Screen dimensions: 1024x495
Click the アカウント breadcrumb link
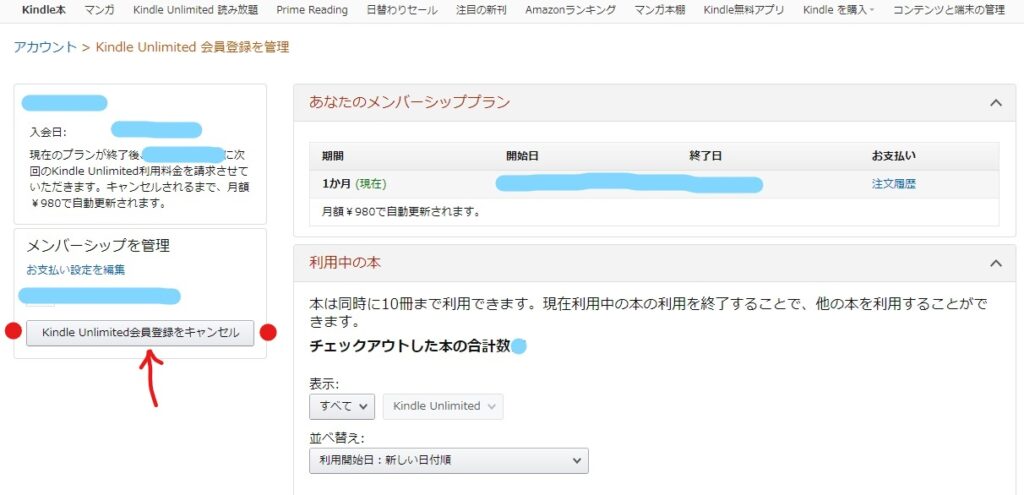[45, 47]
